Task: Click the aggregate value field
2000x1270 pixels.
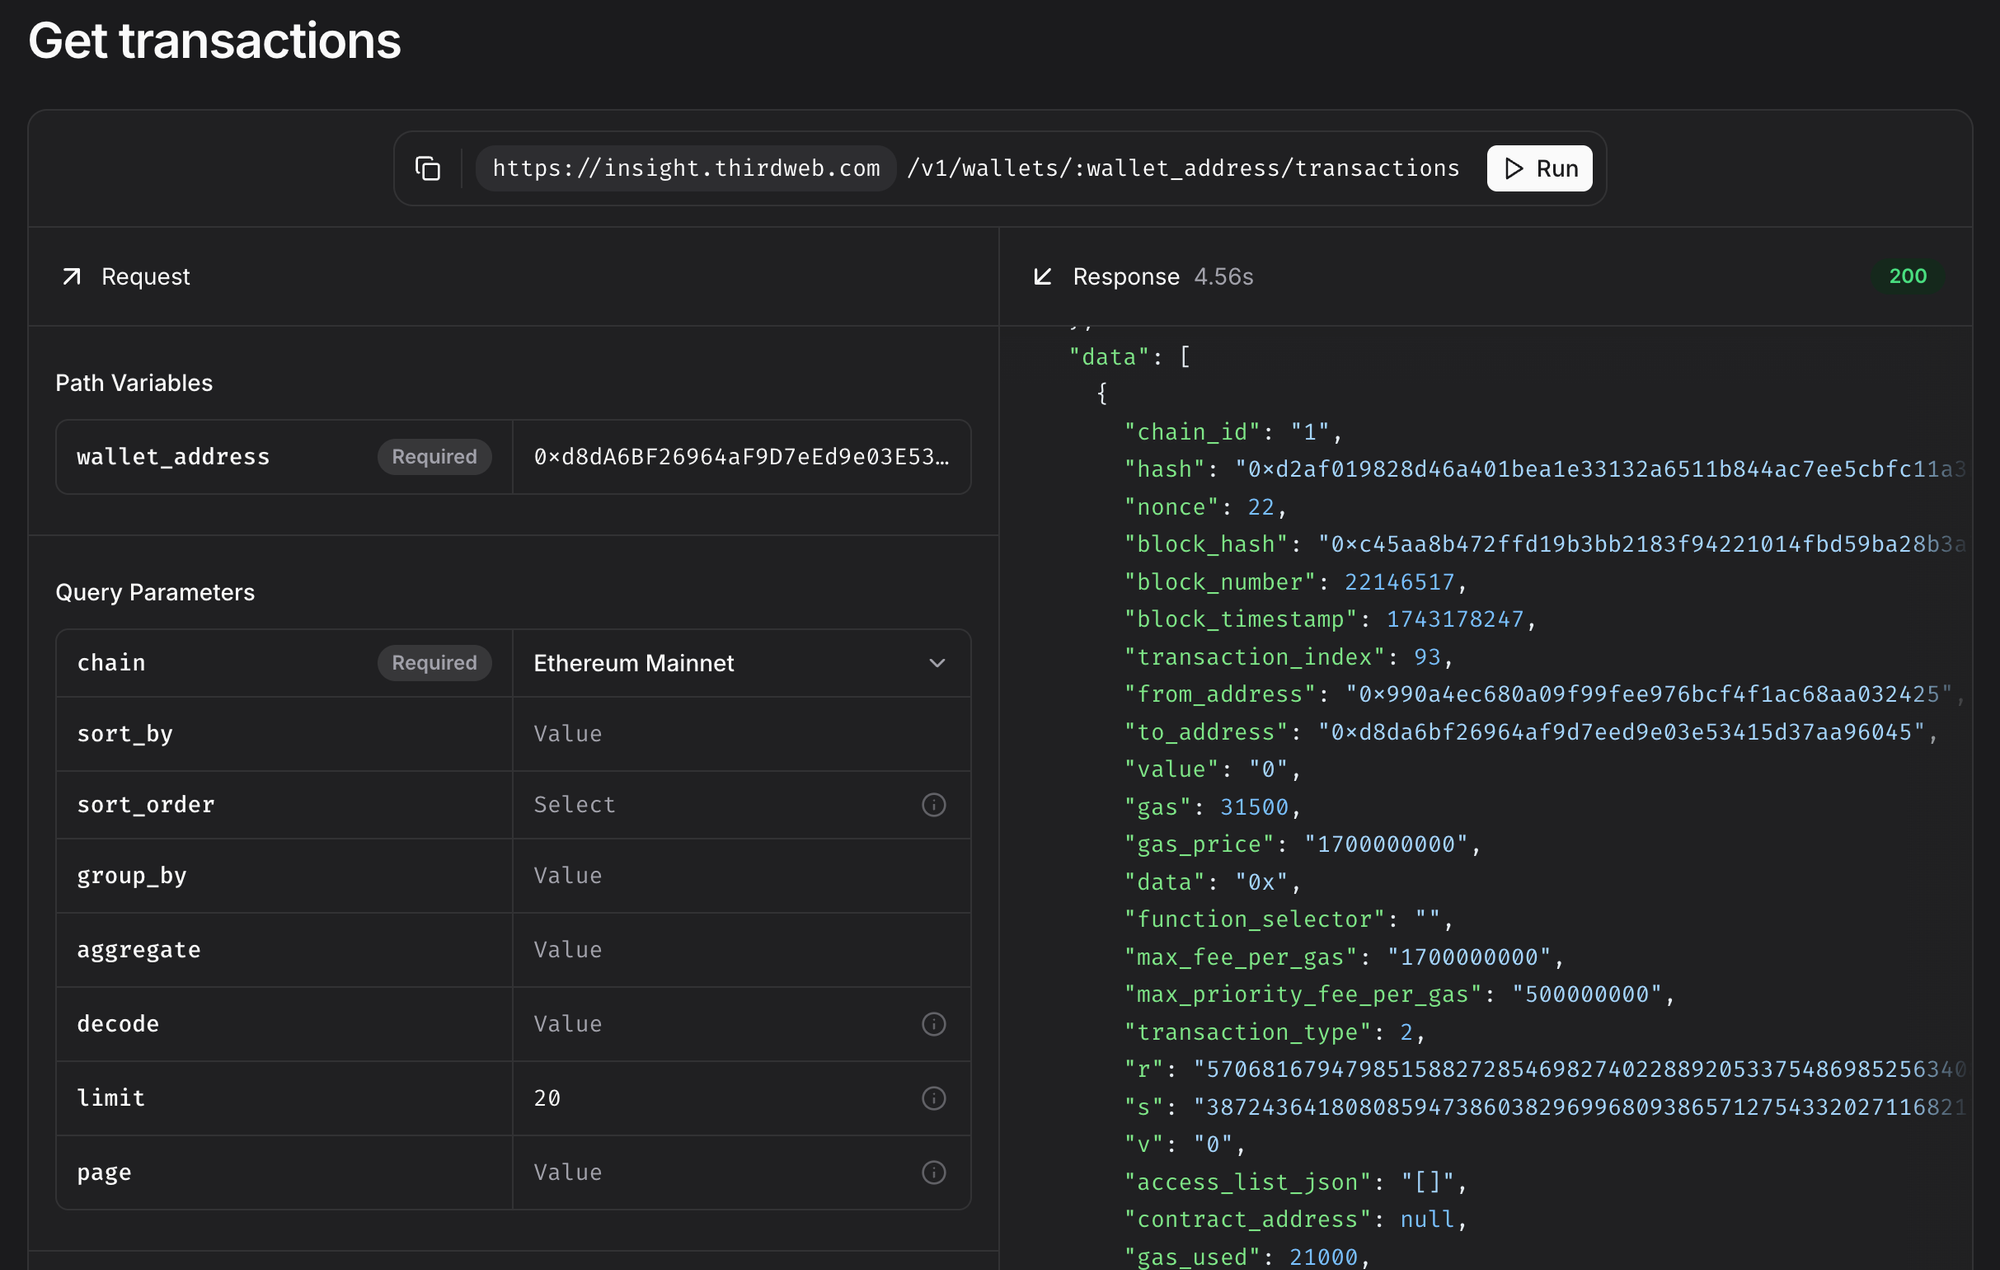Action: 740,950
